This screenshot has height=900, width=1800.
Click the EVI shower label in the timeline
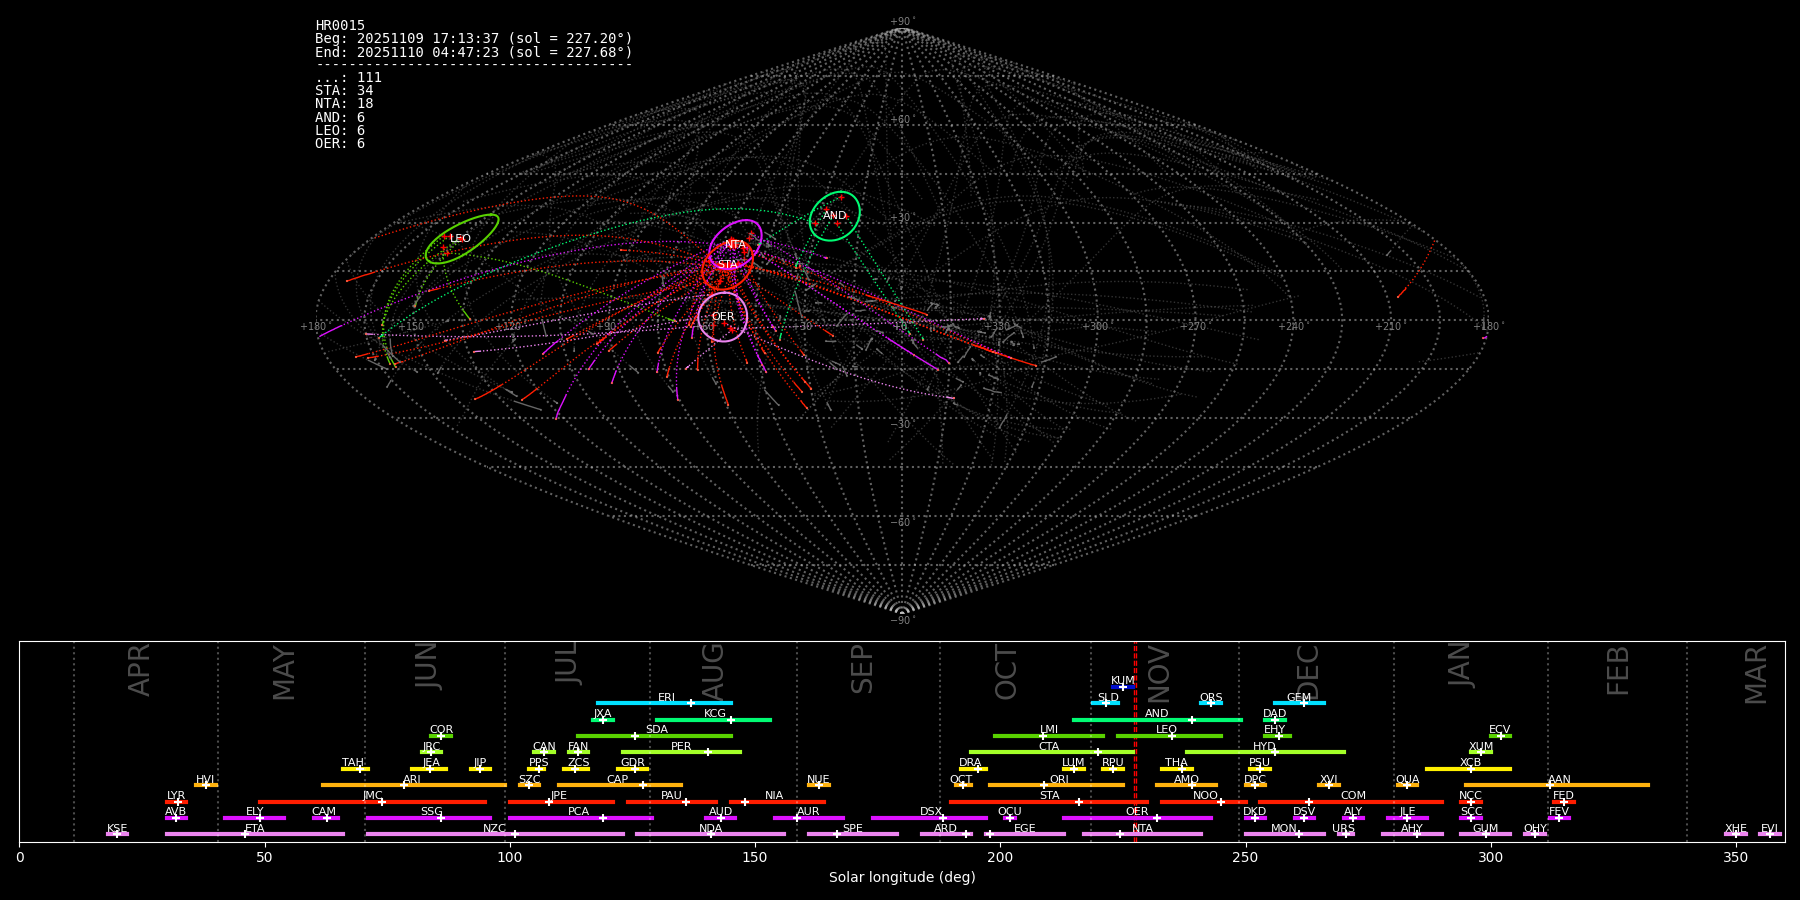[x=1769, y=829]
